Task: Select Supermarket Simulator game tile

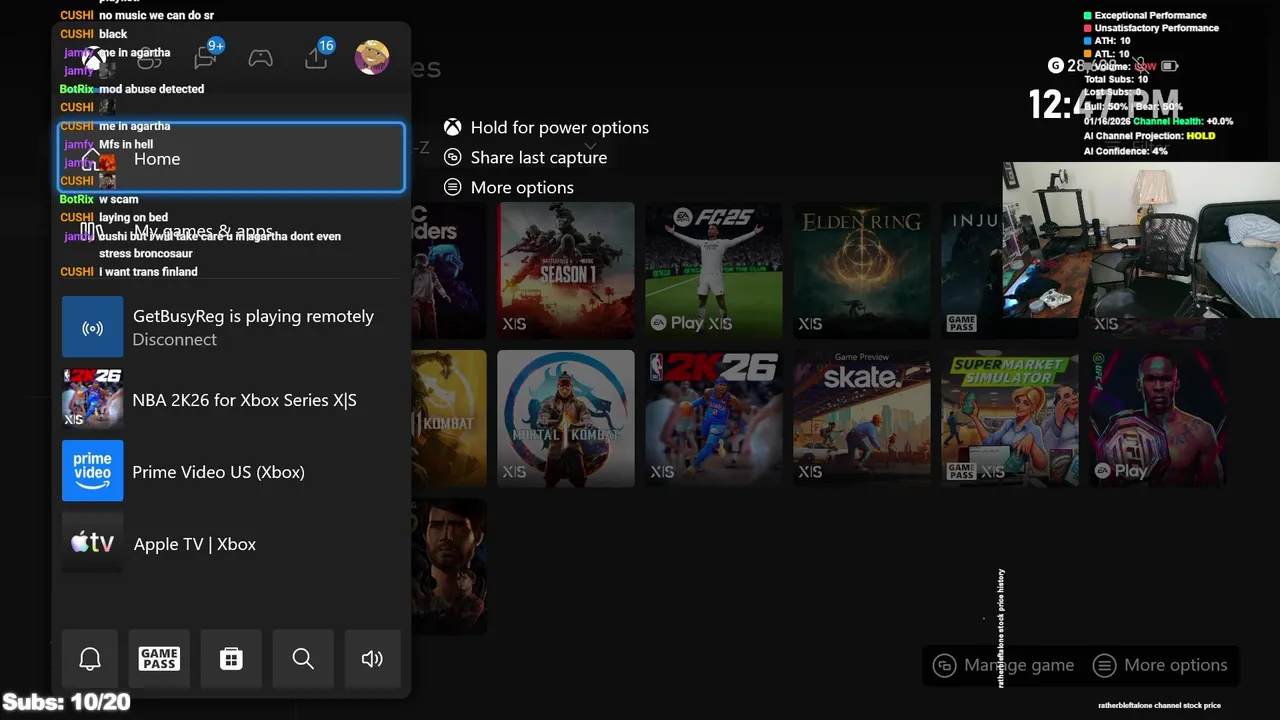Action: point(1010,418)
